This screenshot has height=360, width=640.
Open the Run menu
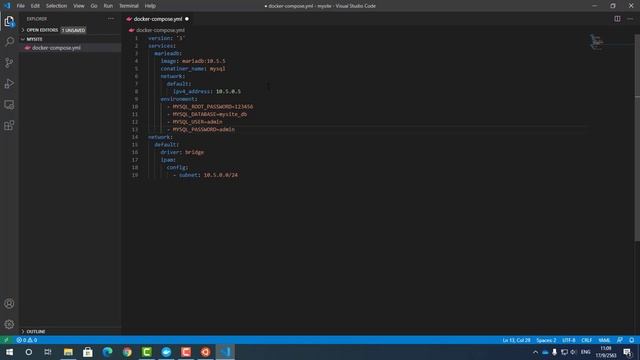click(x=108, y=6)
